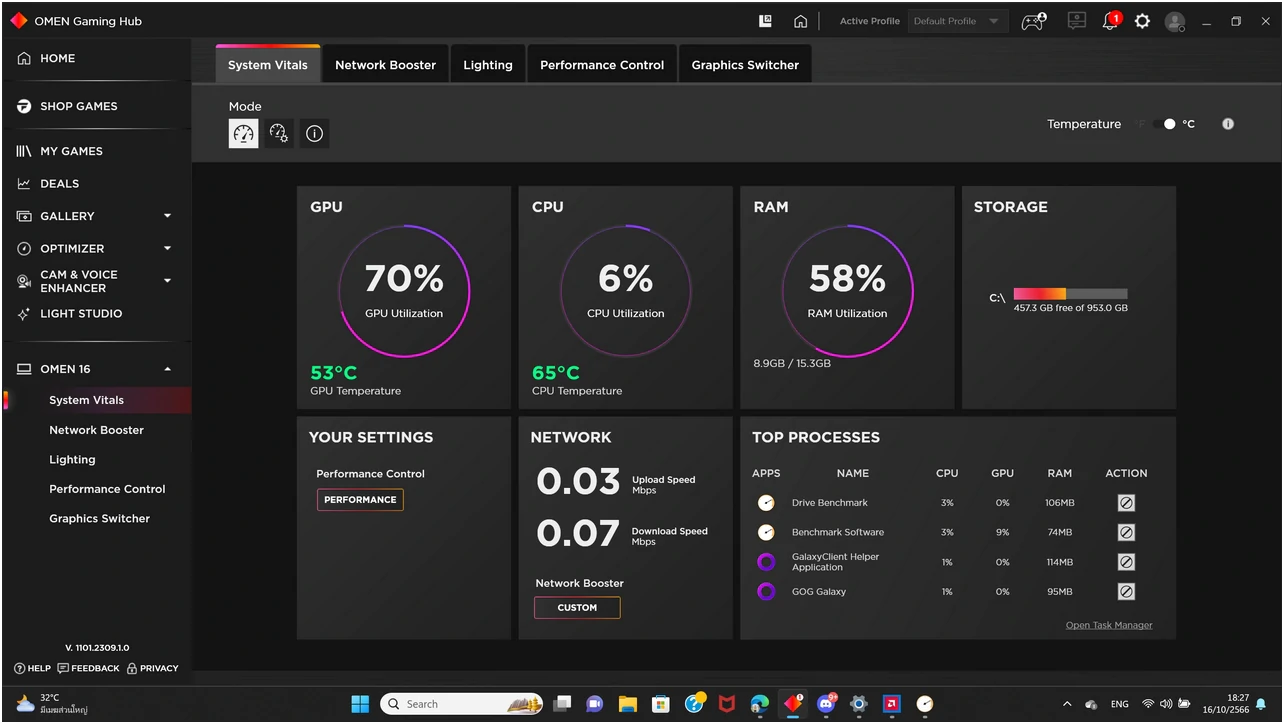The image size is (1284, 724).
Task: Open McAfee from the taskbar
Action: 727,704
